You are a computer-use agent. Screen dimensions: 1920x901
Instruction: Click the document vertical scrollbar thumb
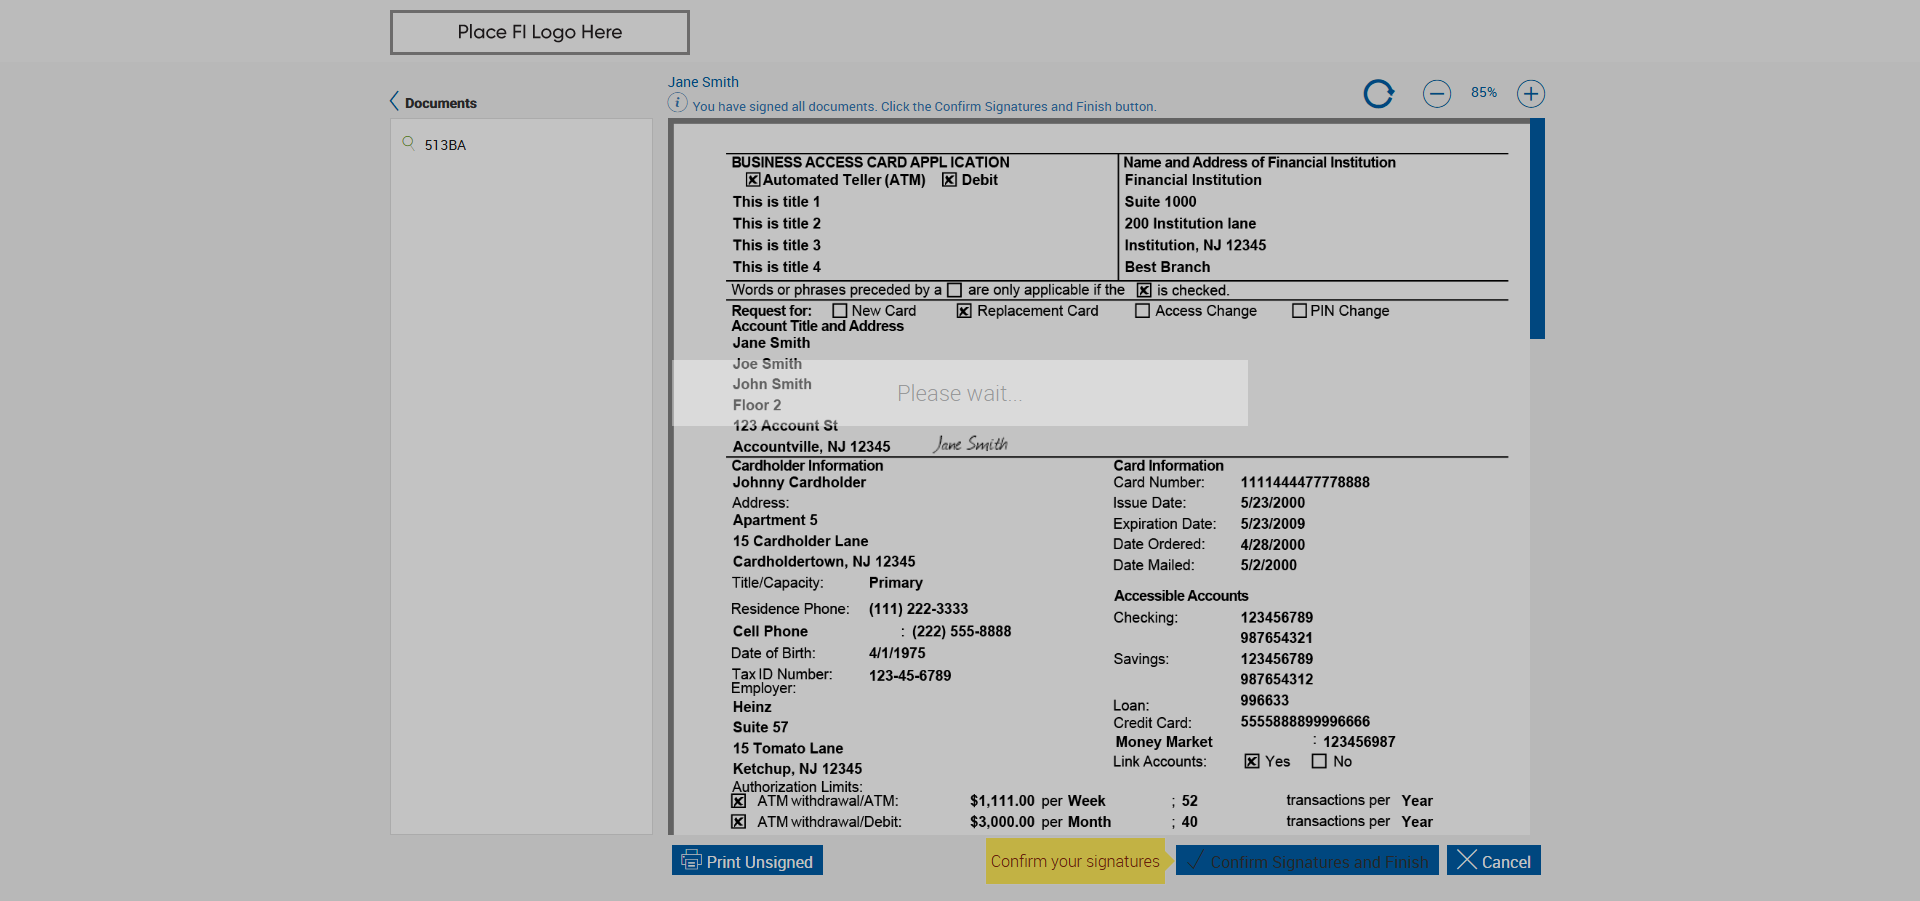tap(1537, 229)
